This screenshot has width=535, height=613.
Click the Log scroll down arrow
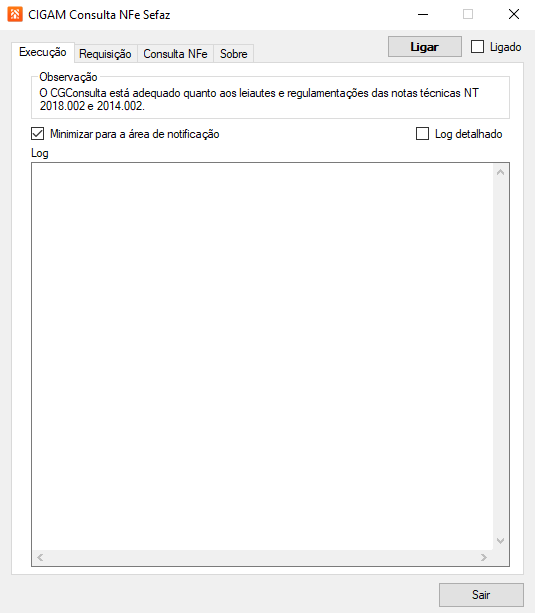500,541
